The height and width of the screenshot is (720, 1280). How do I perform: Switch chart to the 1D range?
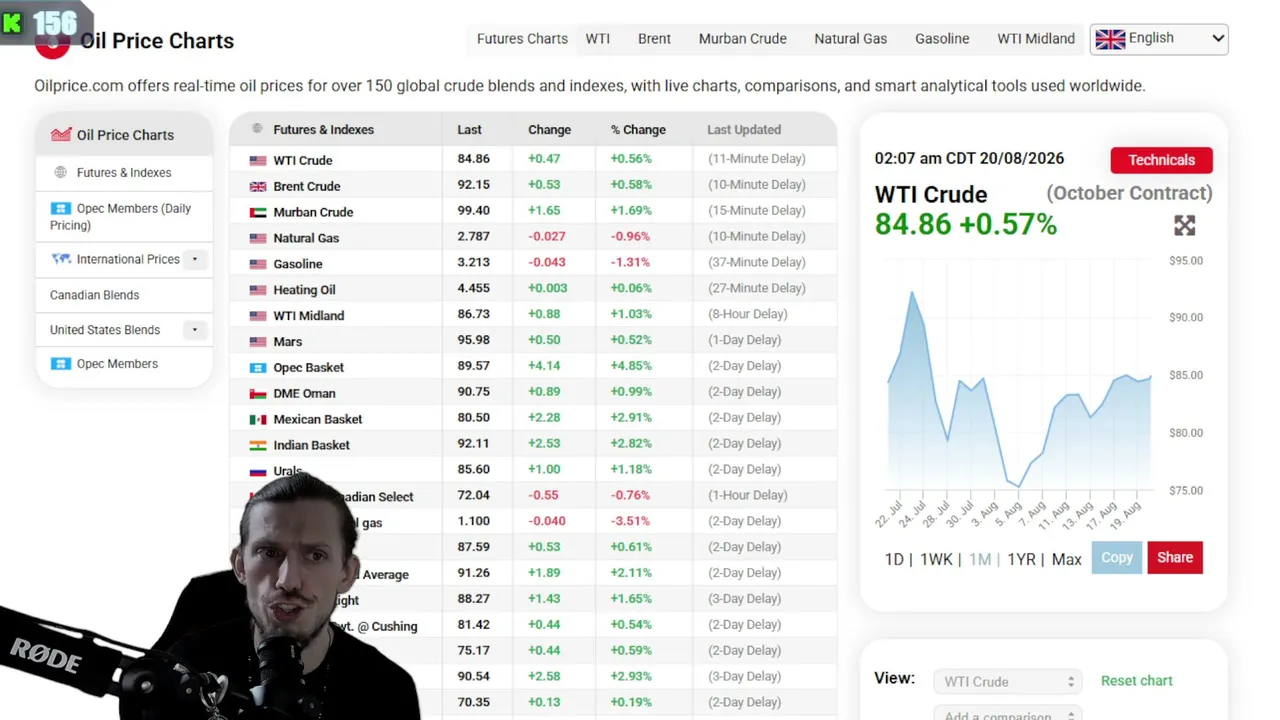pyautogui.click(x=894, y=559)
